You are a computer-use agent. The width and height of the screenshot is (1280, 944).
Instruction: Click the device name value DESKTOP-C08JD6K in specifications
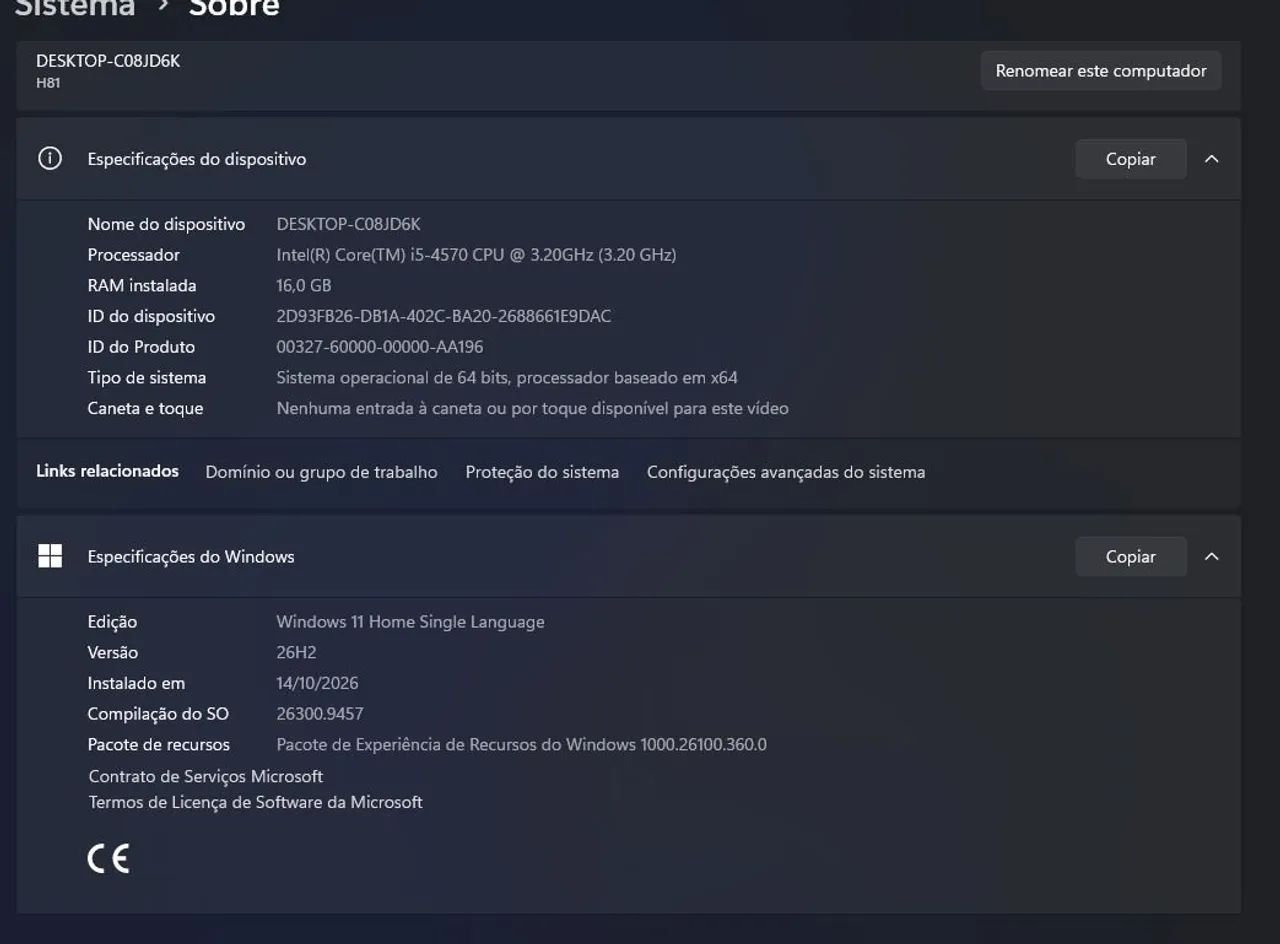click(349, 224)
